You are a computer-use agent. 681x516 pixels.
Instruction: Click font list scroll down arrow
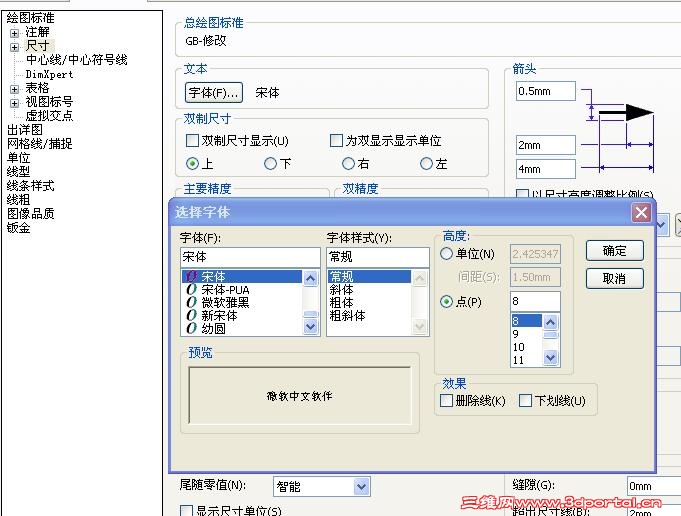(x=311, y=326)
